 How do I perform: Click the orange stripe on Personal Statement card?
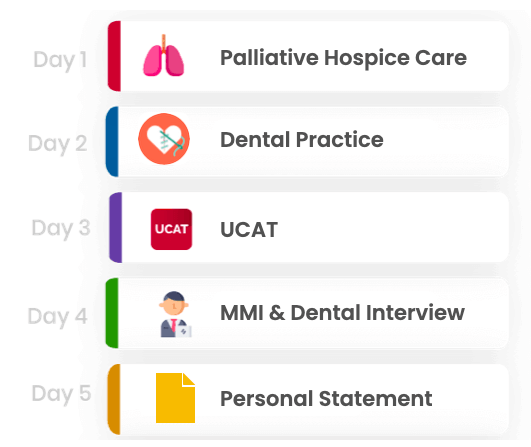click(x=114, y=399)
